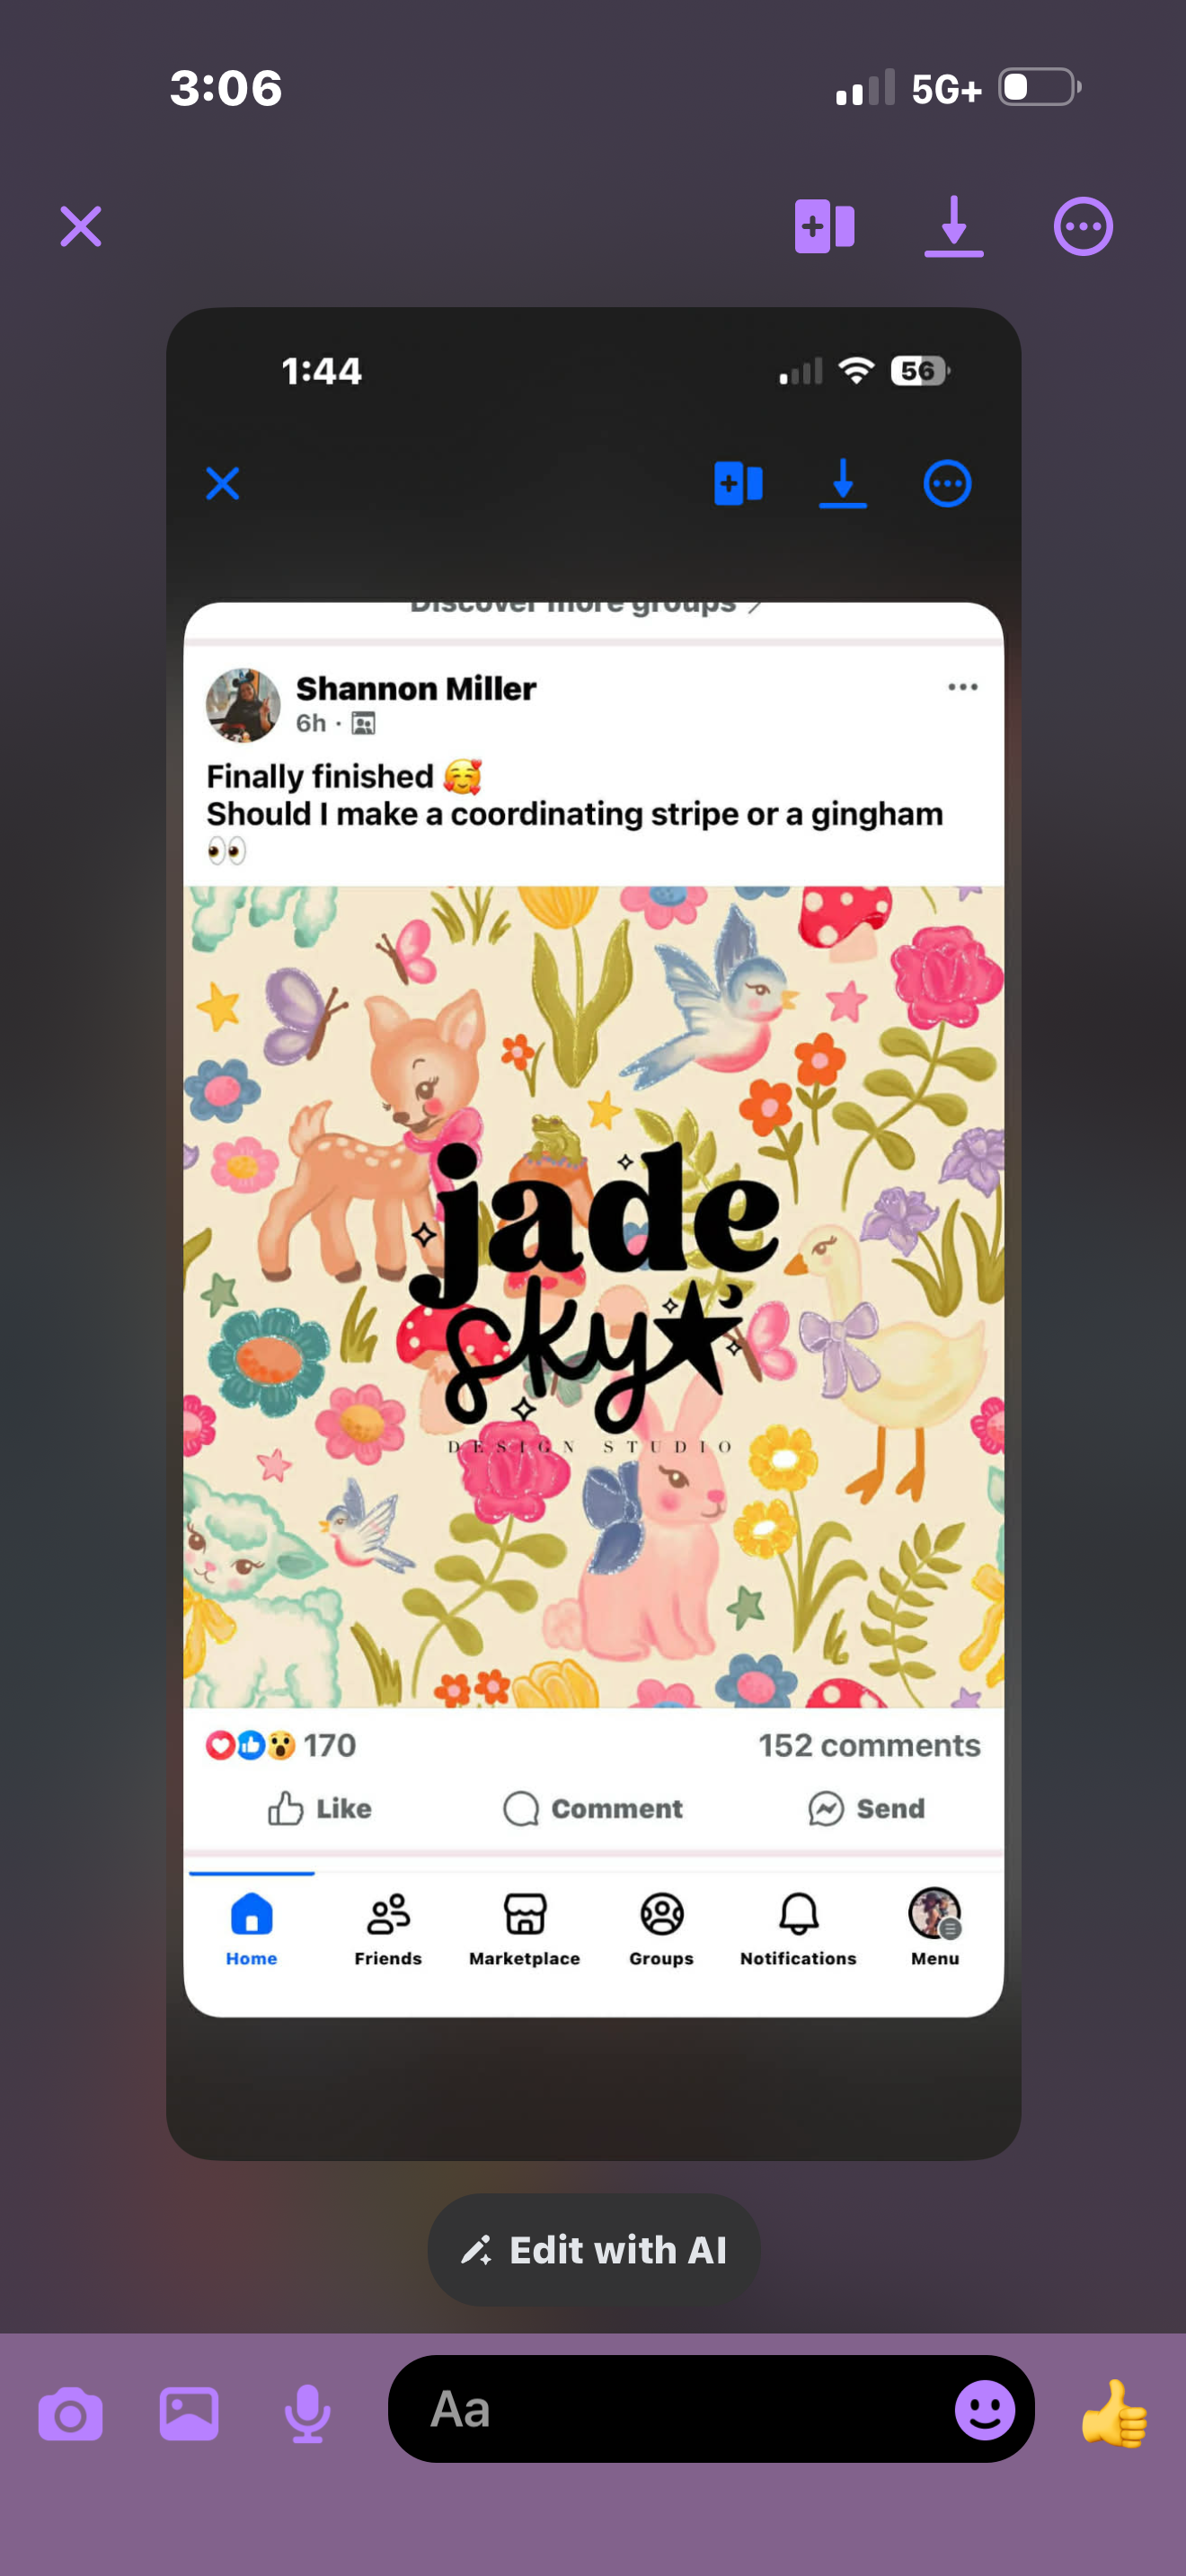Tap the Like button on Shannon Miller's post
This screenshot has height=2576, width=1186.
pyautogui.click(x=319, y=1808)
